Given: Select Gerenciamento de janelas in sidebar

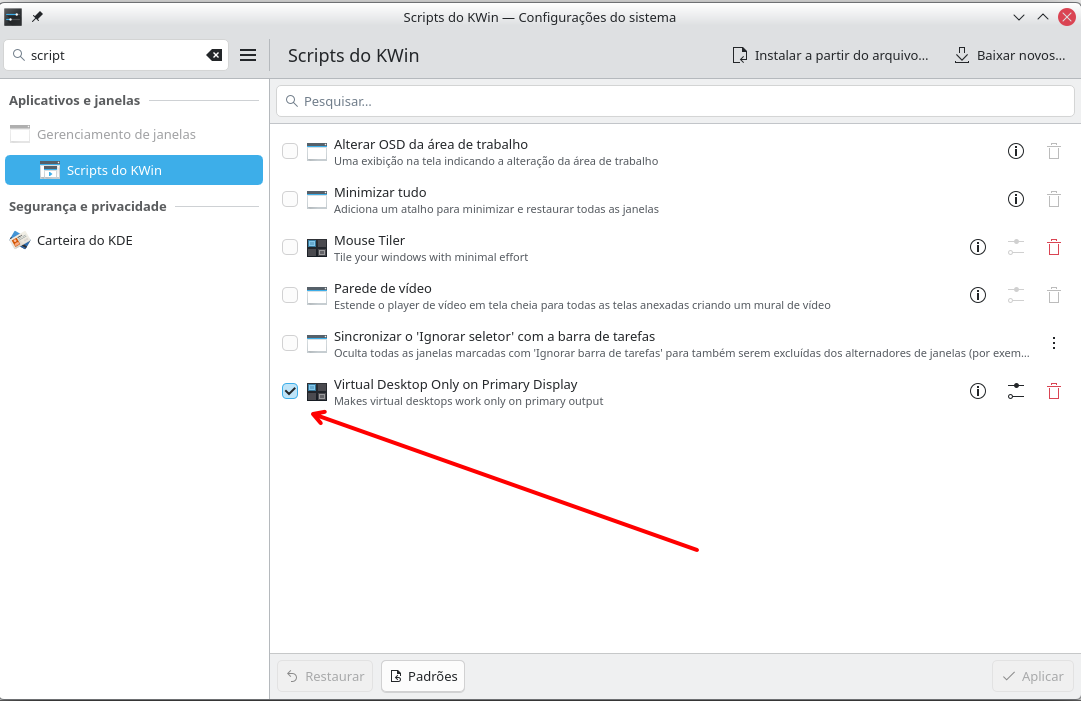Looking at the screenshot, I should (116, 134).
